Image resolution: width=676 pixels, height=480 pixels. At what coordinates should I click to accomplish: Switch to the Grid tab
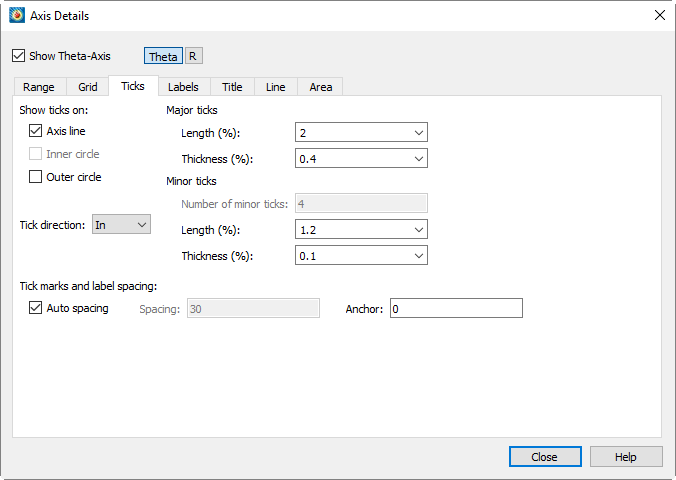[x=88, y=87]
